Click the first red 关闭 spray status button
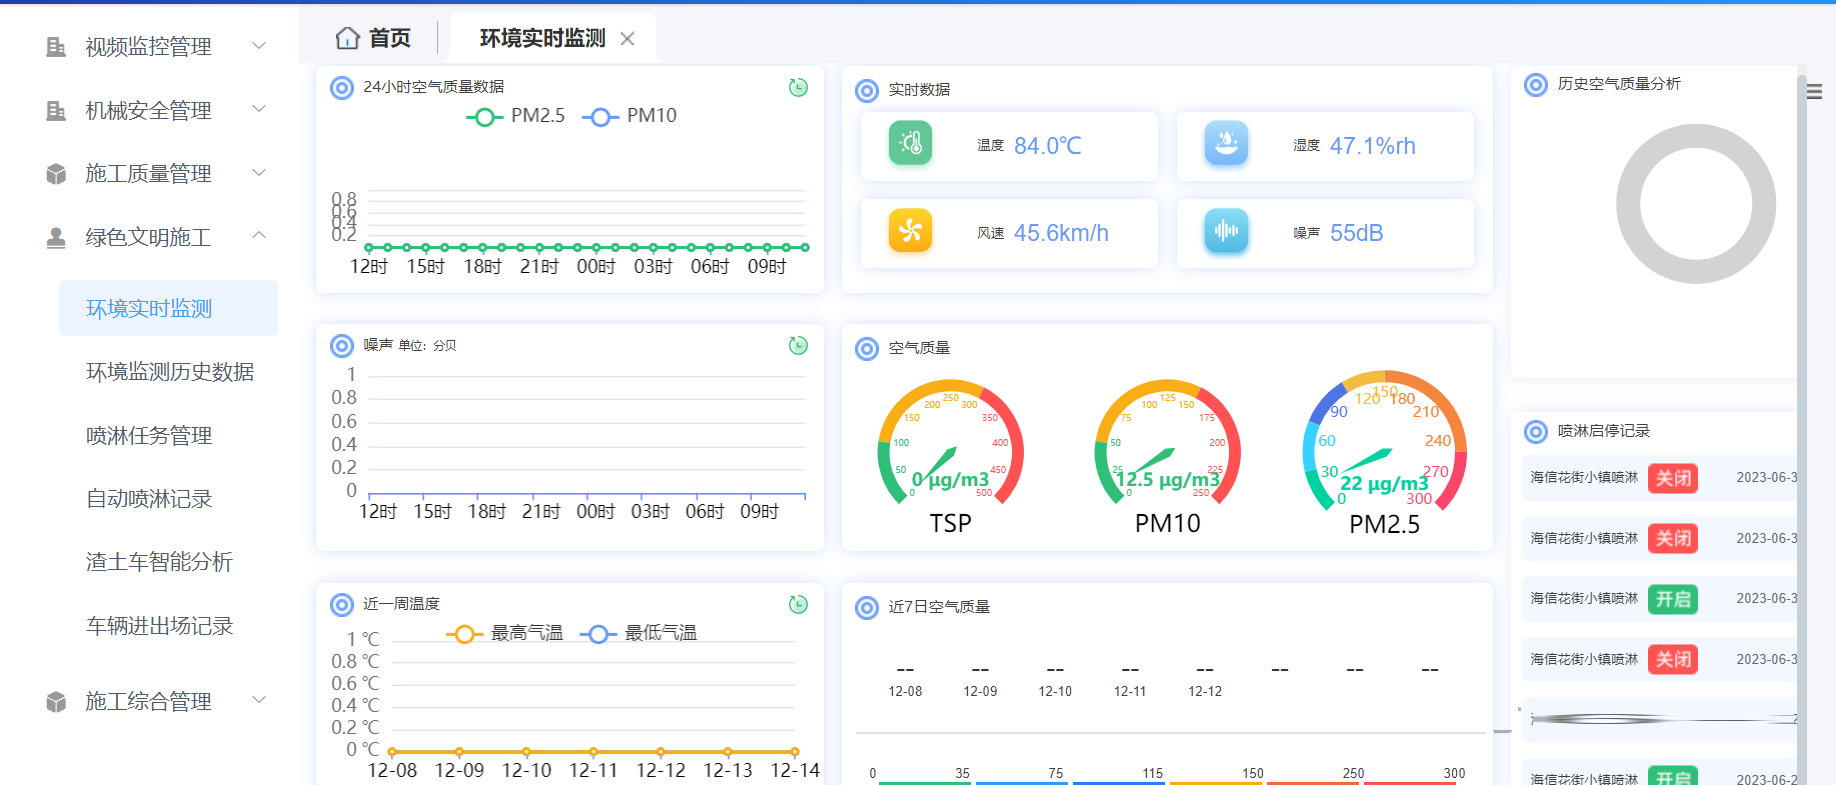The width and height of the screenshot is (1836, 785). (1673, 478)
